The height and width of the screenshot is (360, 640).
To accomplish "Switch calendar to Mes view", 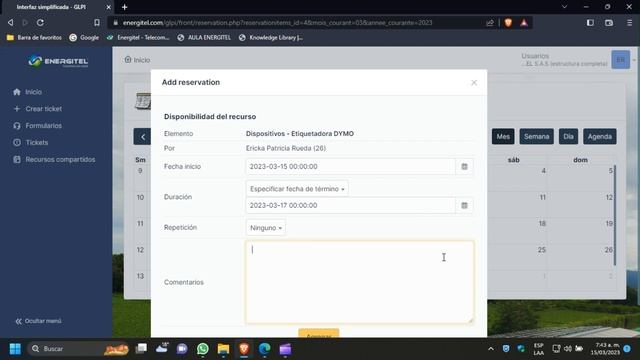I will [503, 136].
